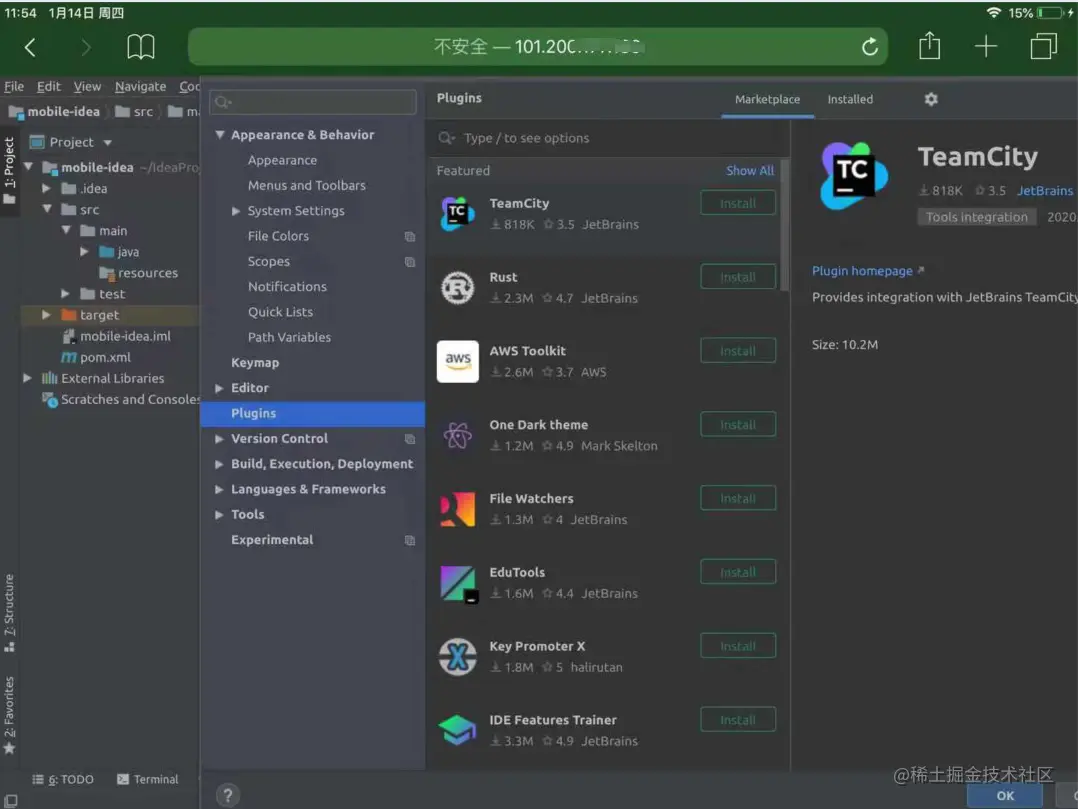Click Show All featured plugins
The width and height of the screenshot is (1078, 809).
click(749, 170)
